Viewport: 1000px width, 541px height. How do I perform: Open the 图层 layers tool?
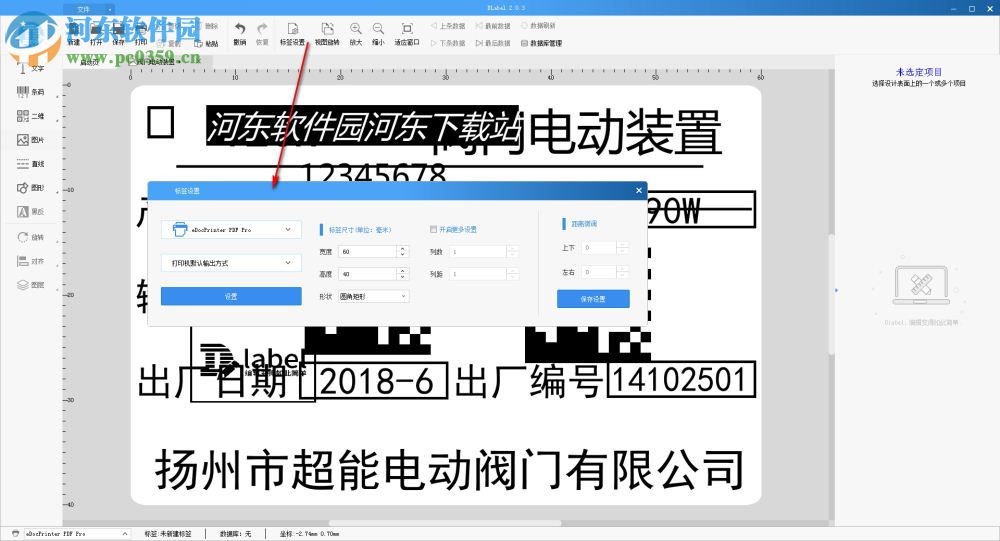pyautogui.click(x=30, y=285)
